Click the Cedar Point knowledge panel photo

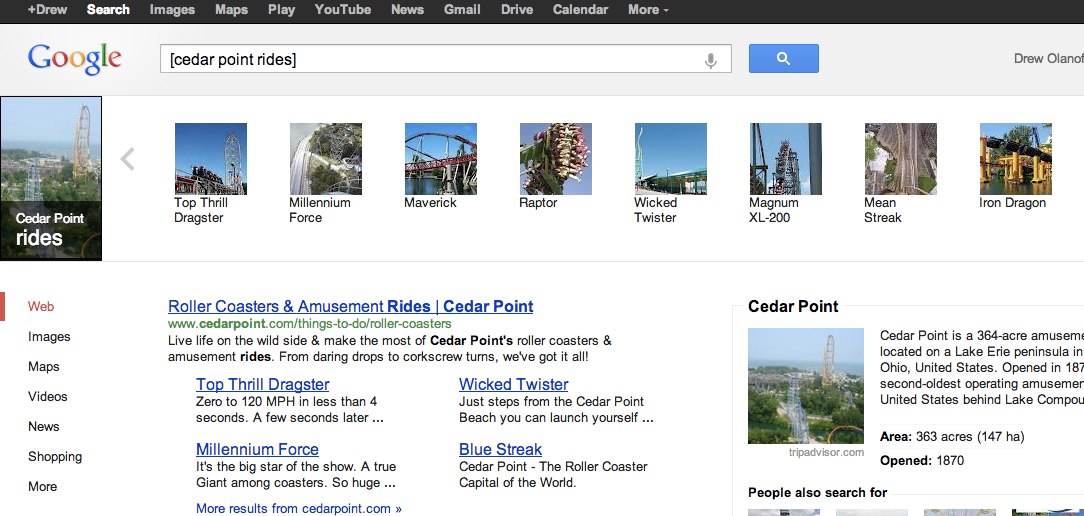805,386
